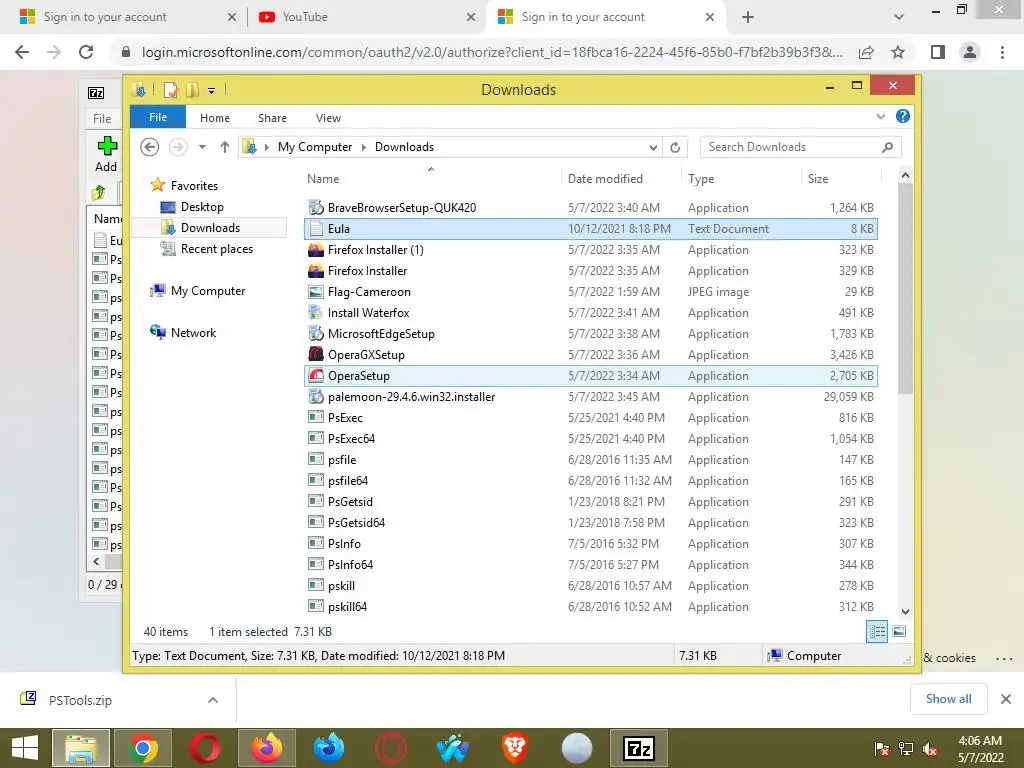Open the Chrome profile avatar
Image resolution: width=1024 pixels, height=768 pixels.
970,52
